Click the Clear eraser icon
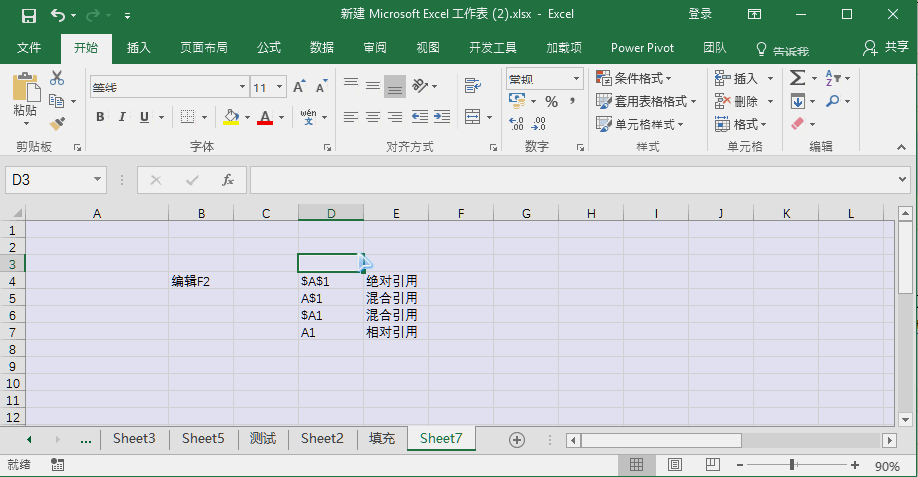918x477 pixels. coord(797,123)
